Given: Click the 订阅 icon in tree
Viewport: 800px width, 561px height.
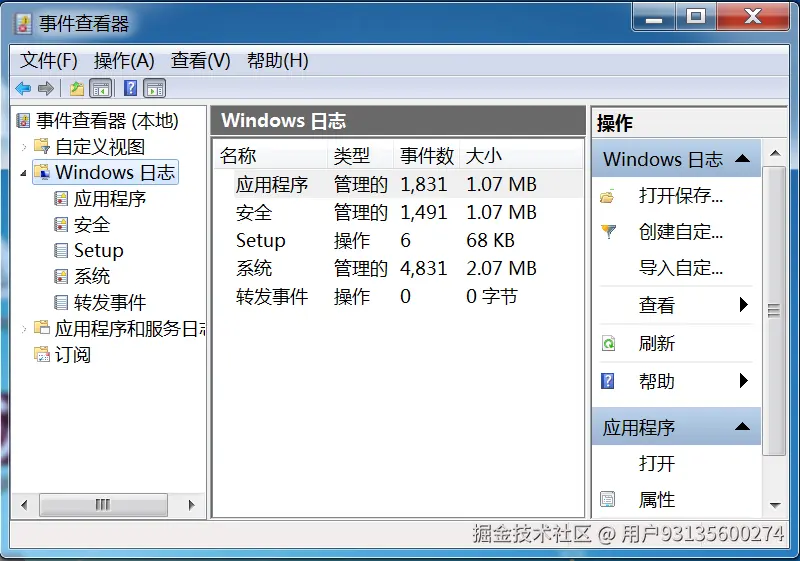Looking at the screenshot, I should tap(42, 354).
